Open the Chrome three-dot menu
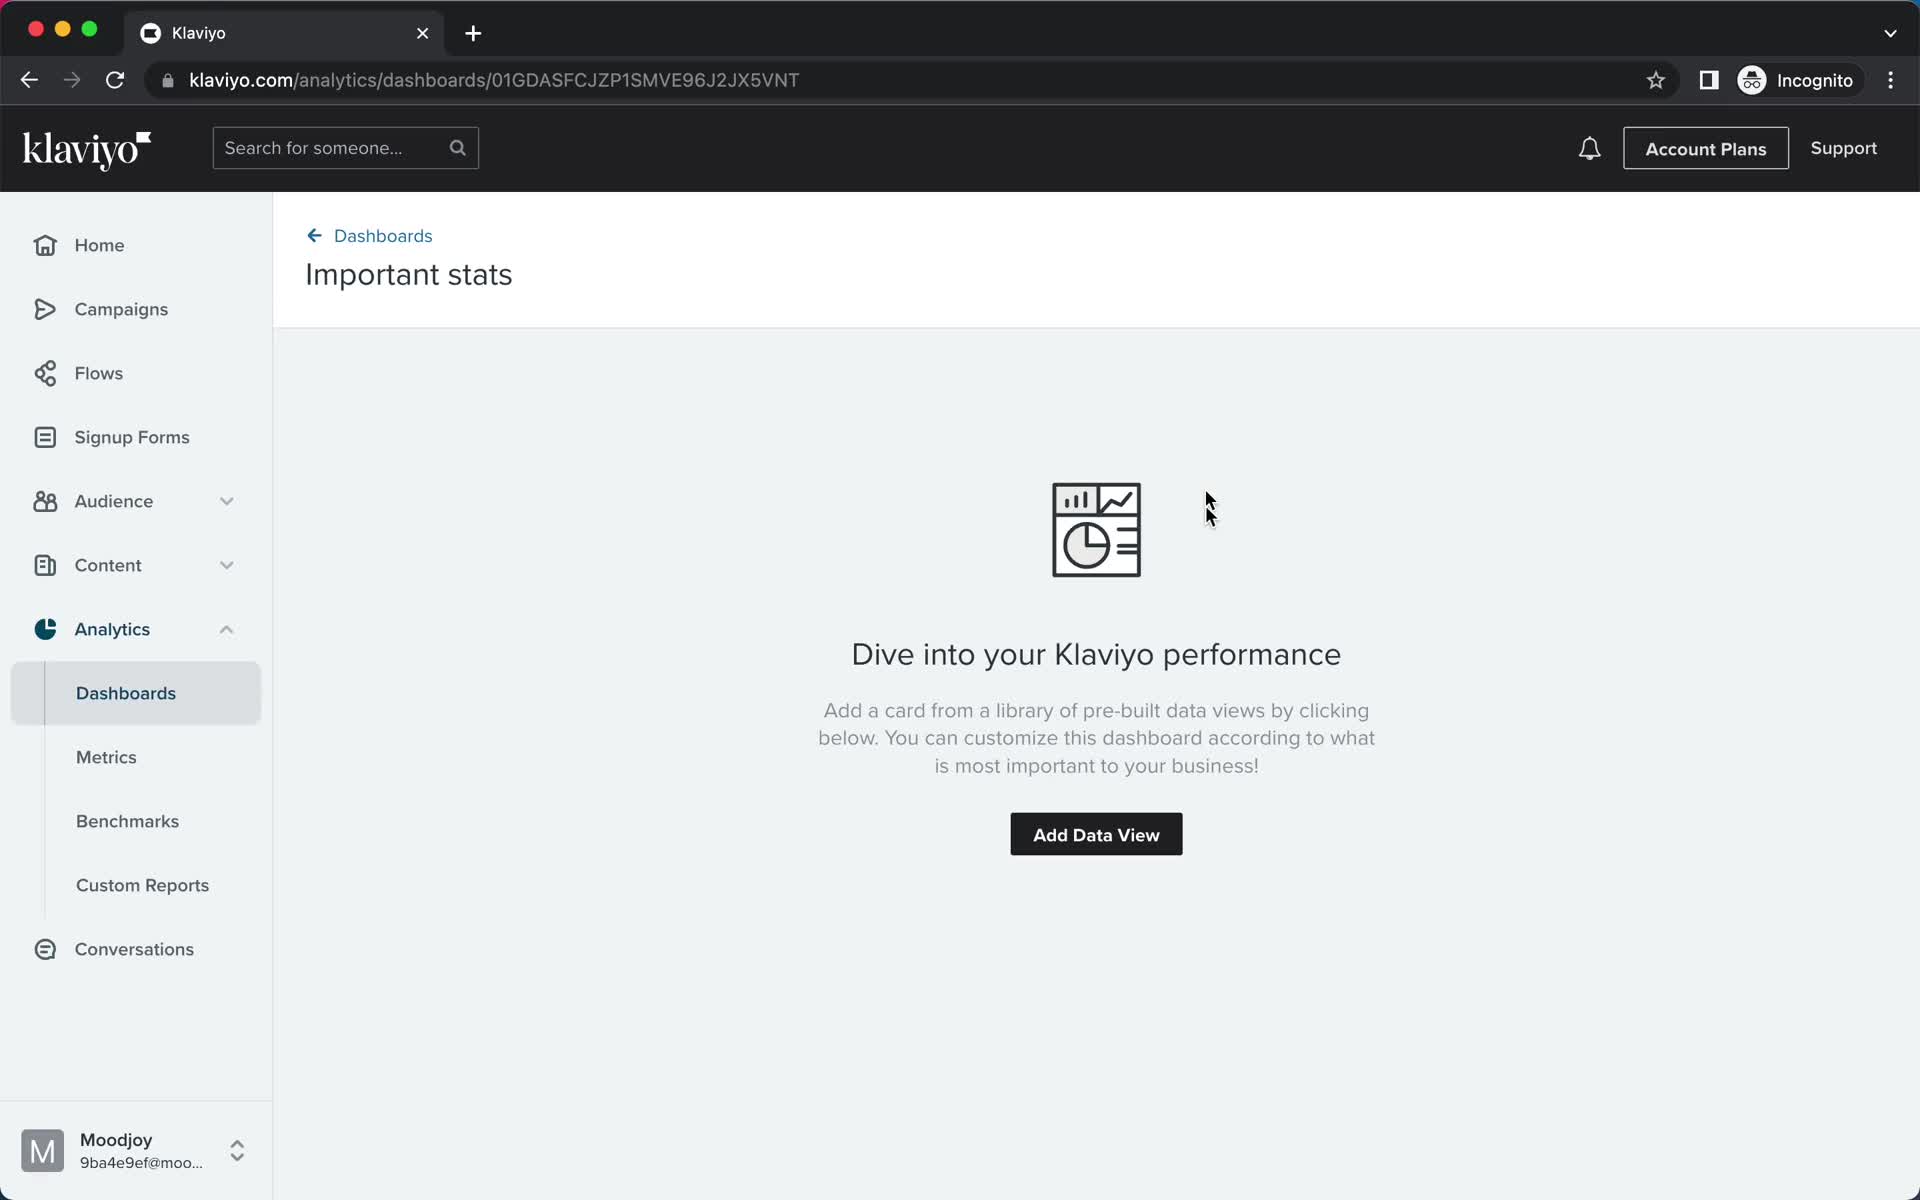1920x1200 pixels. (x=1890, y=80)
